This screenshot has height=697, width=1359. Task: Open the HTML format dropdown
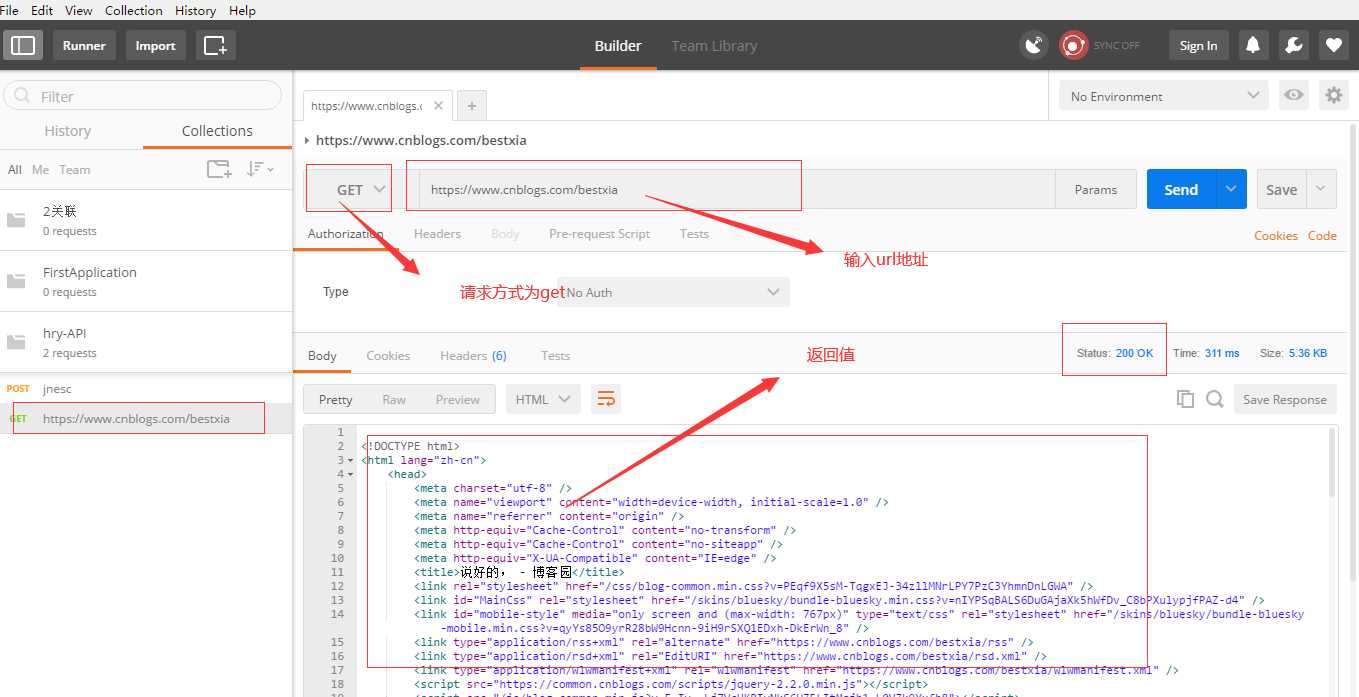click(543, 399)
